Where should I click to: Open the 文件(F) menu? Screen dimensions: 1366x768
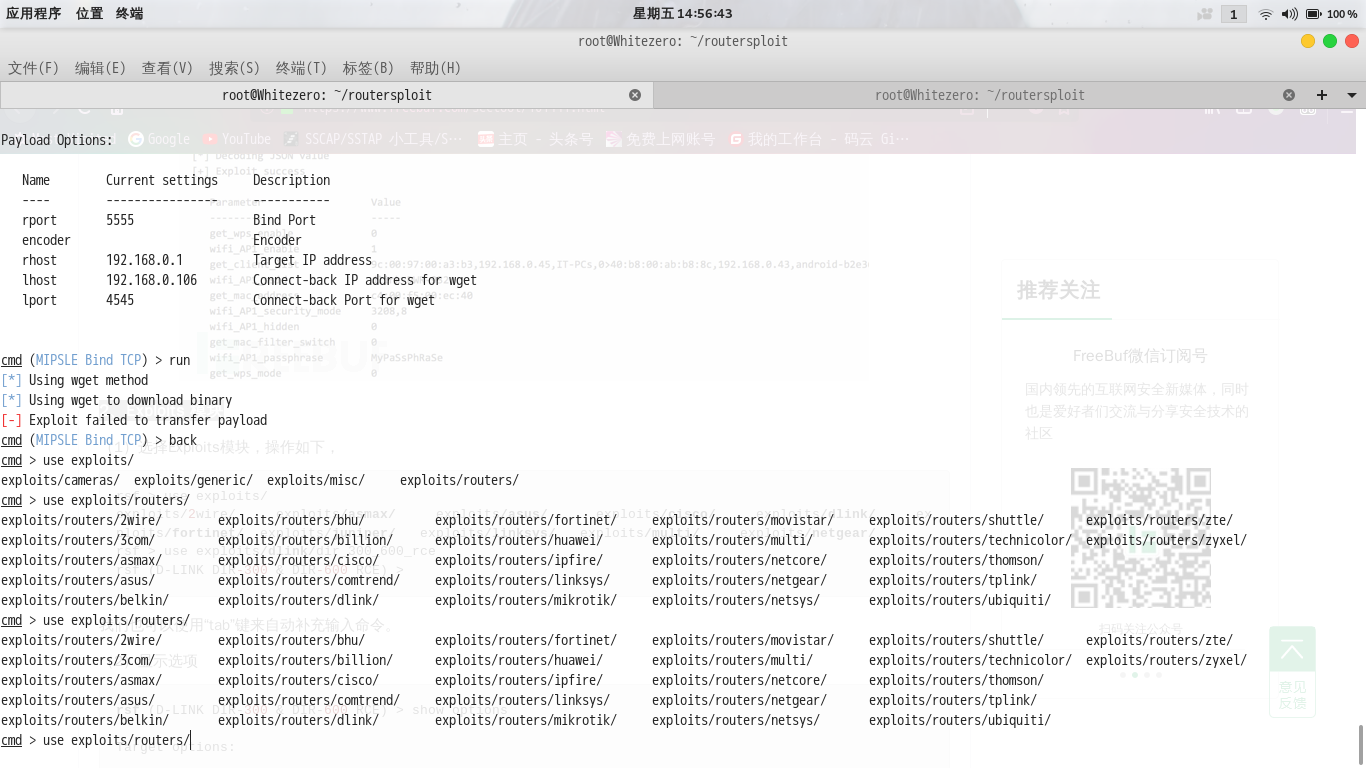click(x=34, y=68)
